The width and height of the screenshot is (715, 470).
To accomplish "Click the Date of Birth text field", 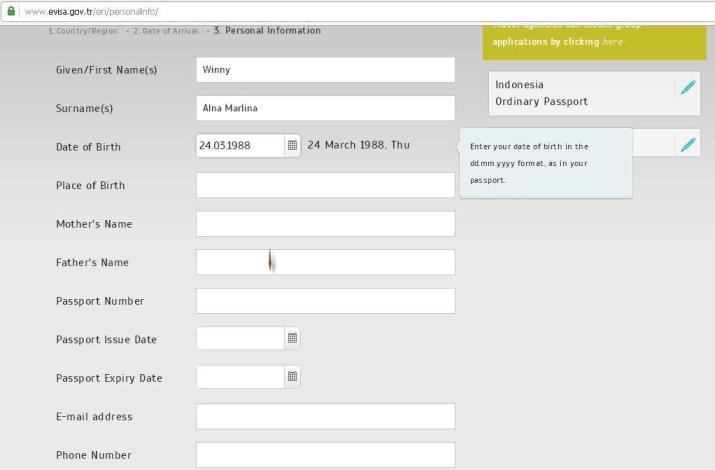I will click(x=240, y=145).
